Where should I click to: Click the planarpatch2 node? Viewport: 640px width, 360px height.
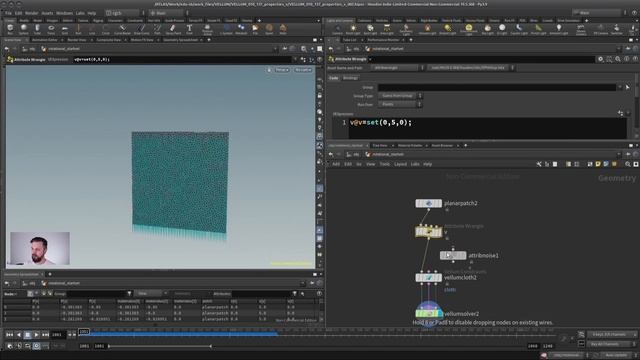428,203
